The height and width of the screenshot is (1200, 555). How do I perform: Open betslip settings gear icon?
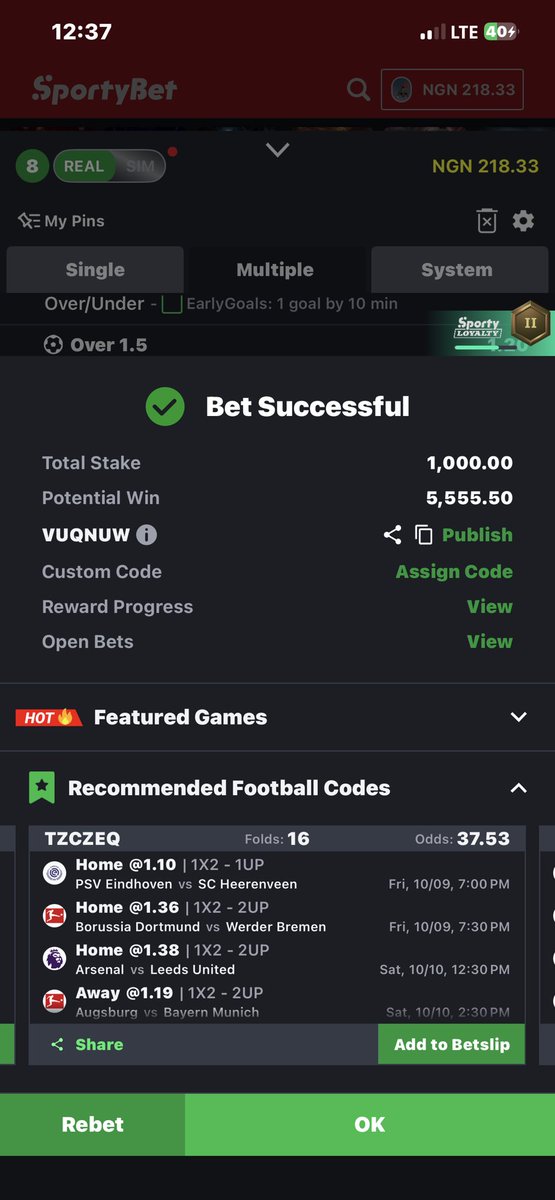523,221
